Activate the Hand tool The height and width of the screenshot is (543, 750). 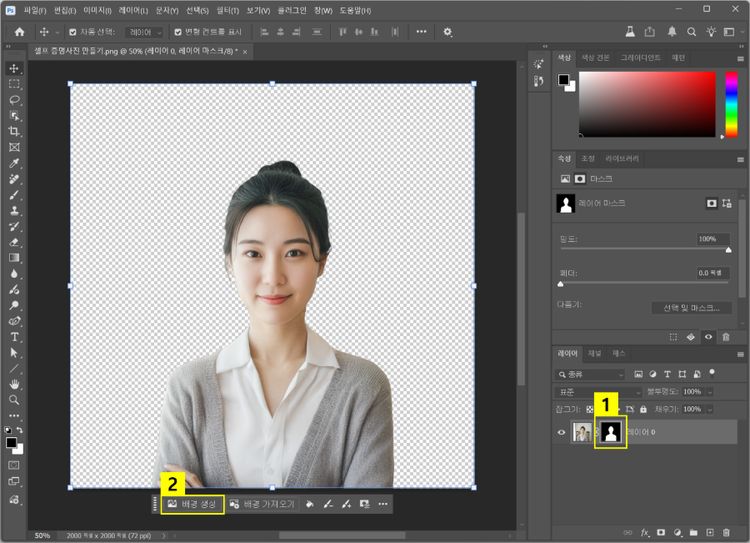coord(14,384)
